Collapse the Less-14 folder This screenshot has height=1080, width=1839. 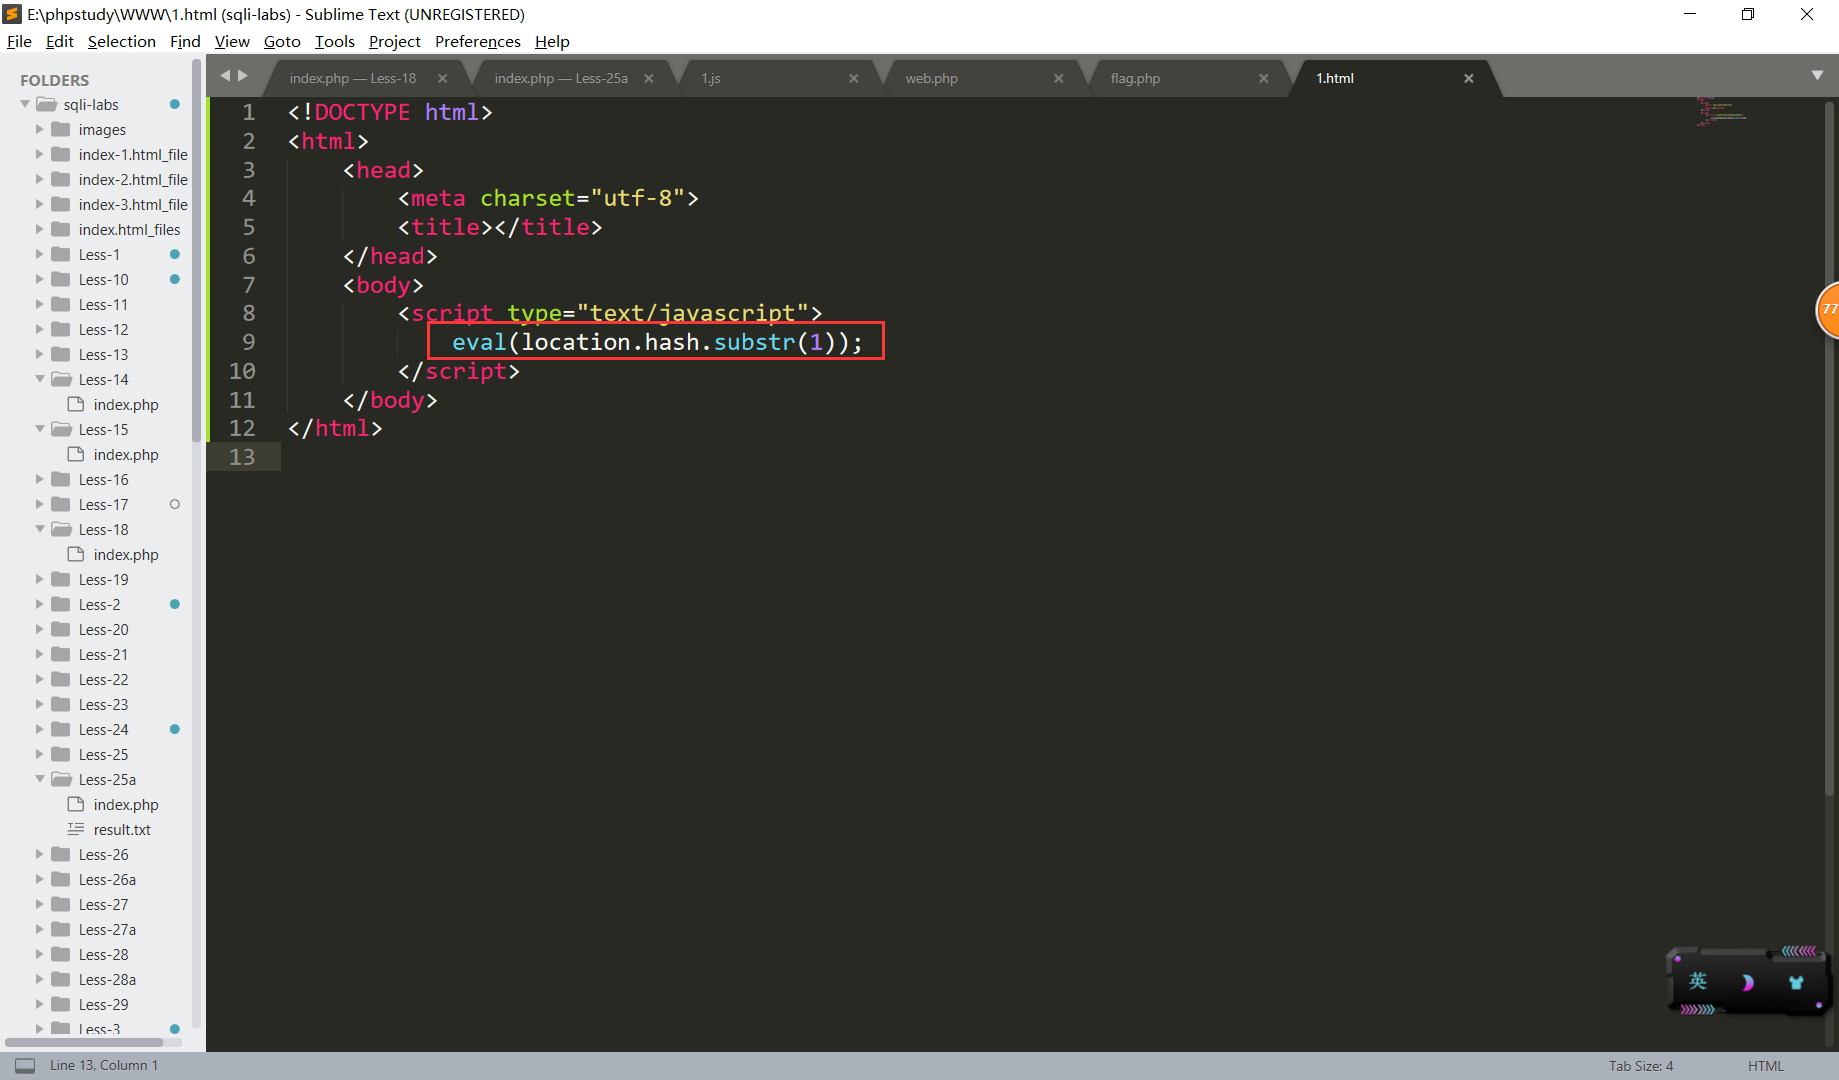pos(40,380)
